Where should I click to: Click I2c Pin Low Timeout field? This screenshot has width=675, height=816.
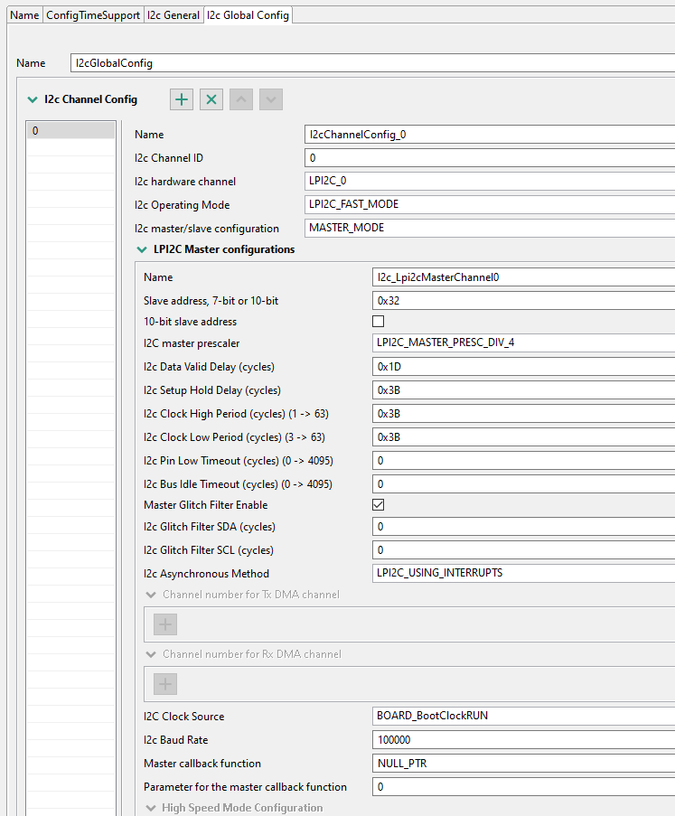coord(523,461)
